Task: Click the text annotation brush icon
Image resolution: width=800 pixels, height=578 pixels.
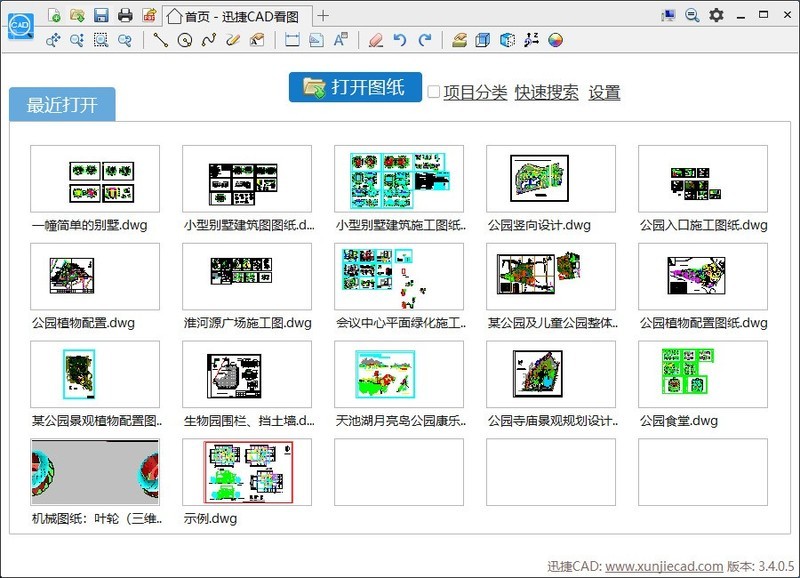Action: (257, 40)
